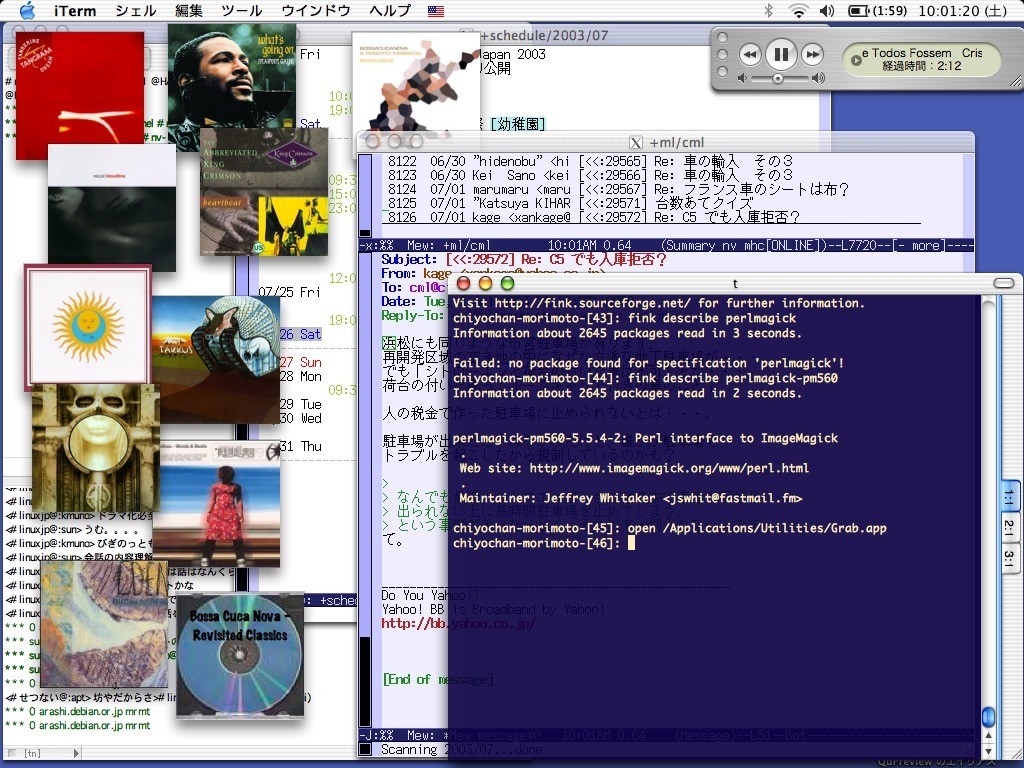The width and height of the screenshot is (1024, 768).
Task: Select message 8122 from hidenobu in Mew summary
Action: tap(590, 161)
